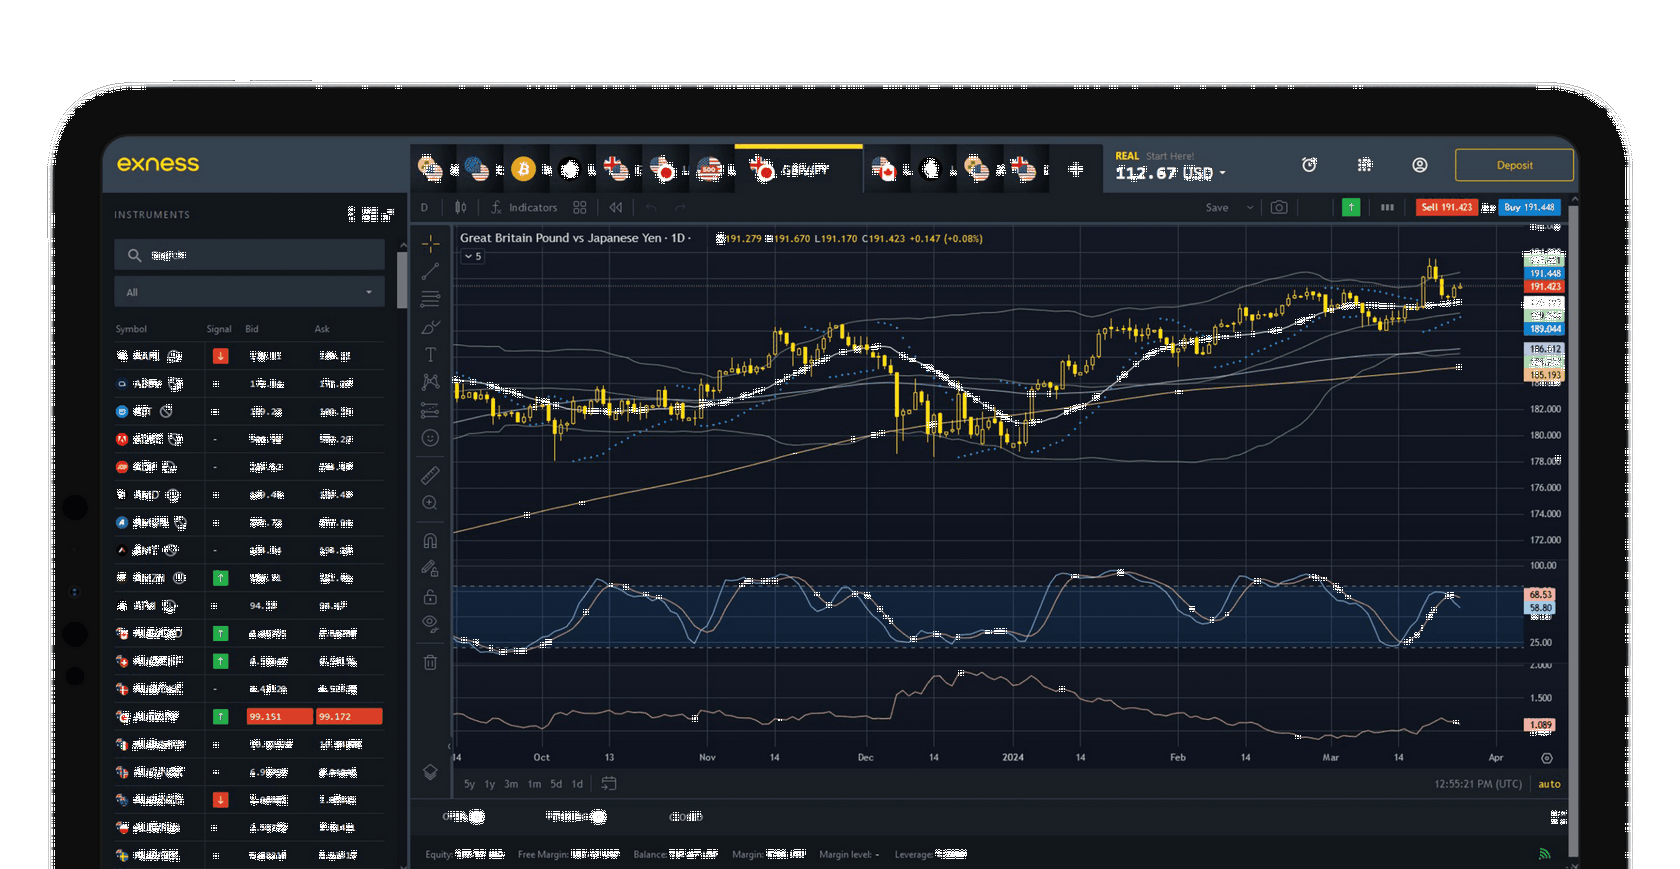Set chart range to 3m
This screenshot has height=869, width=1680.
[511, 784]
